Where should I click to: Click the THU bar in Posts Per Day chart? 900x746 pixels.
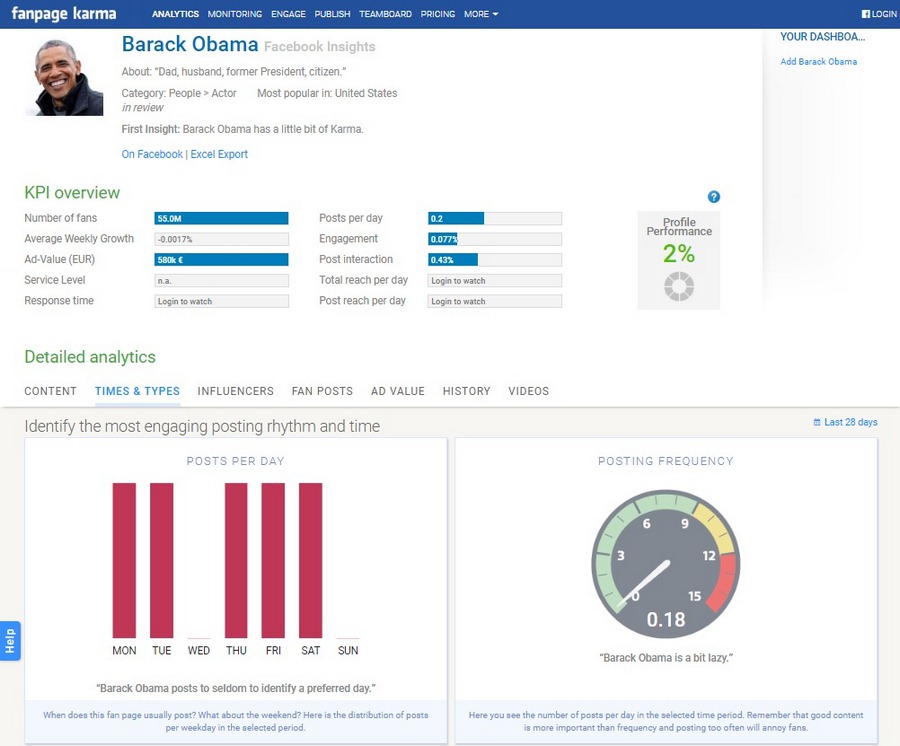236,561
